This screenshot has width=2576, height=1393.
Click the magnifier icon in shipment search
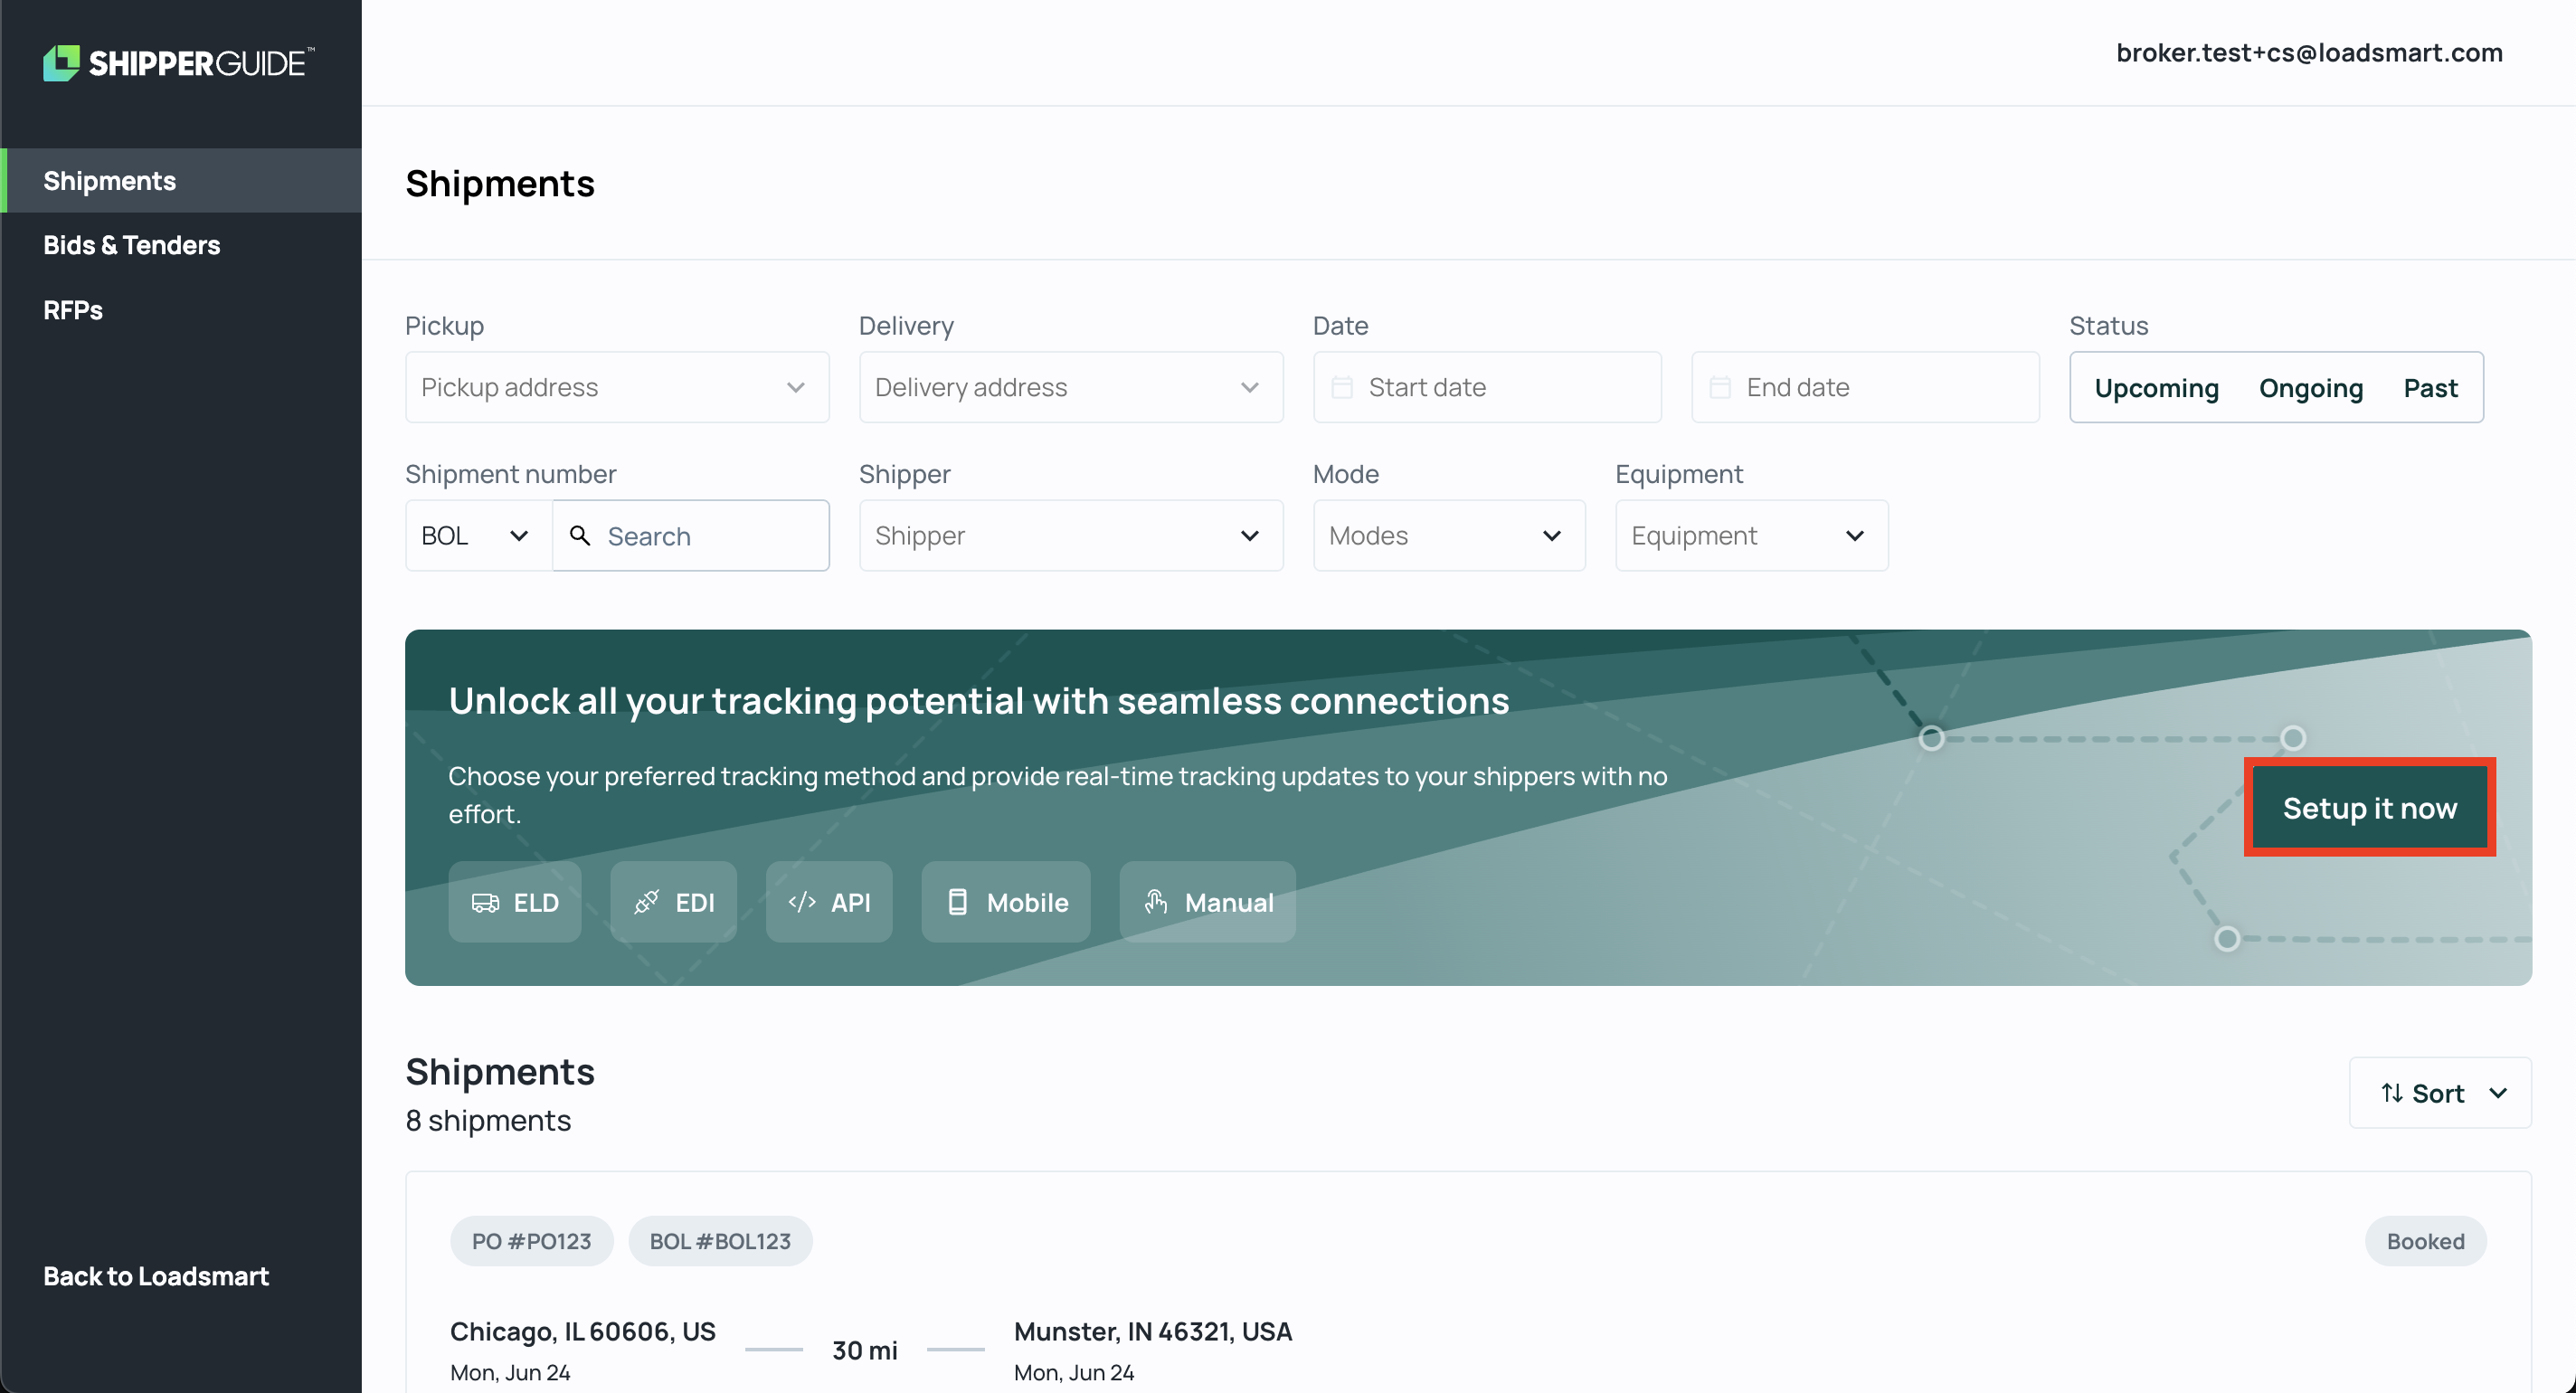[580, 535]
